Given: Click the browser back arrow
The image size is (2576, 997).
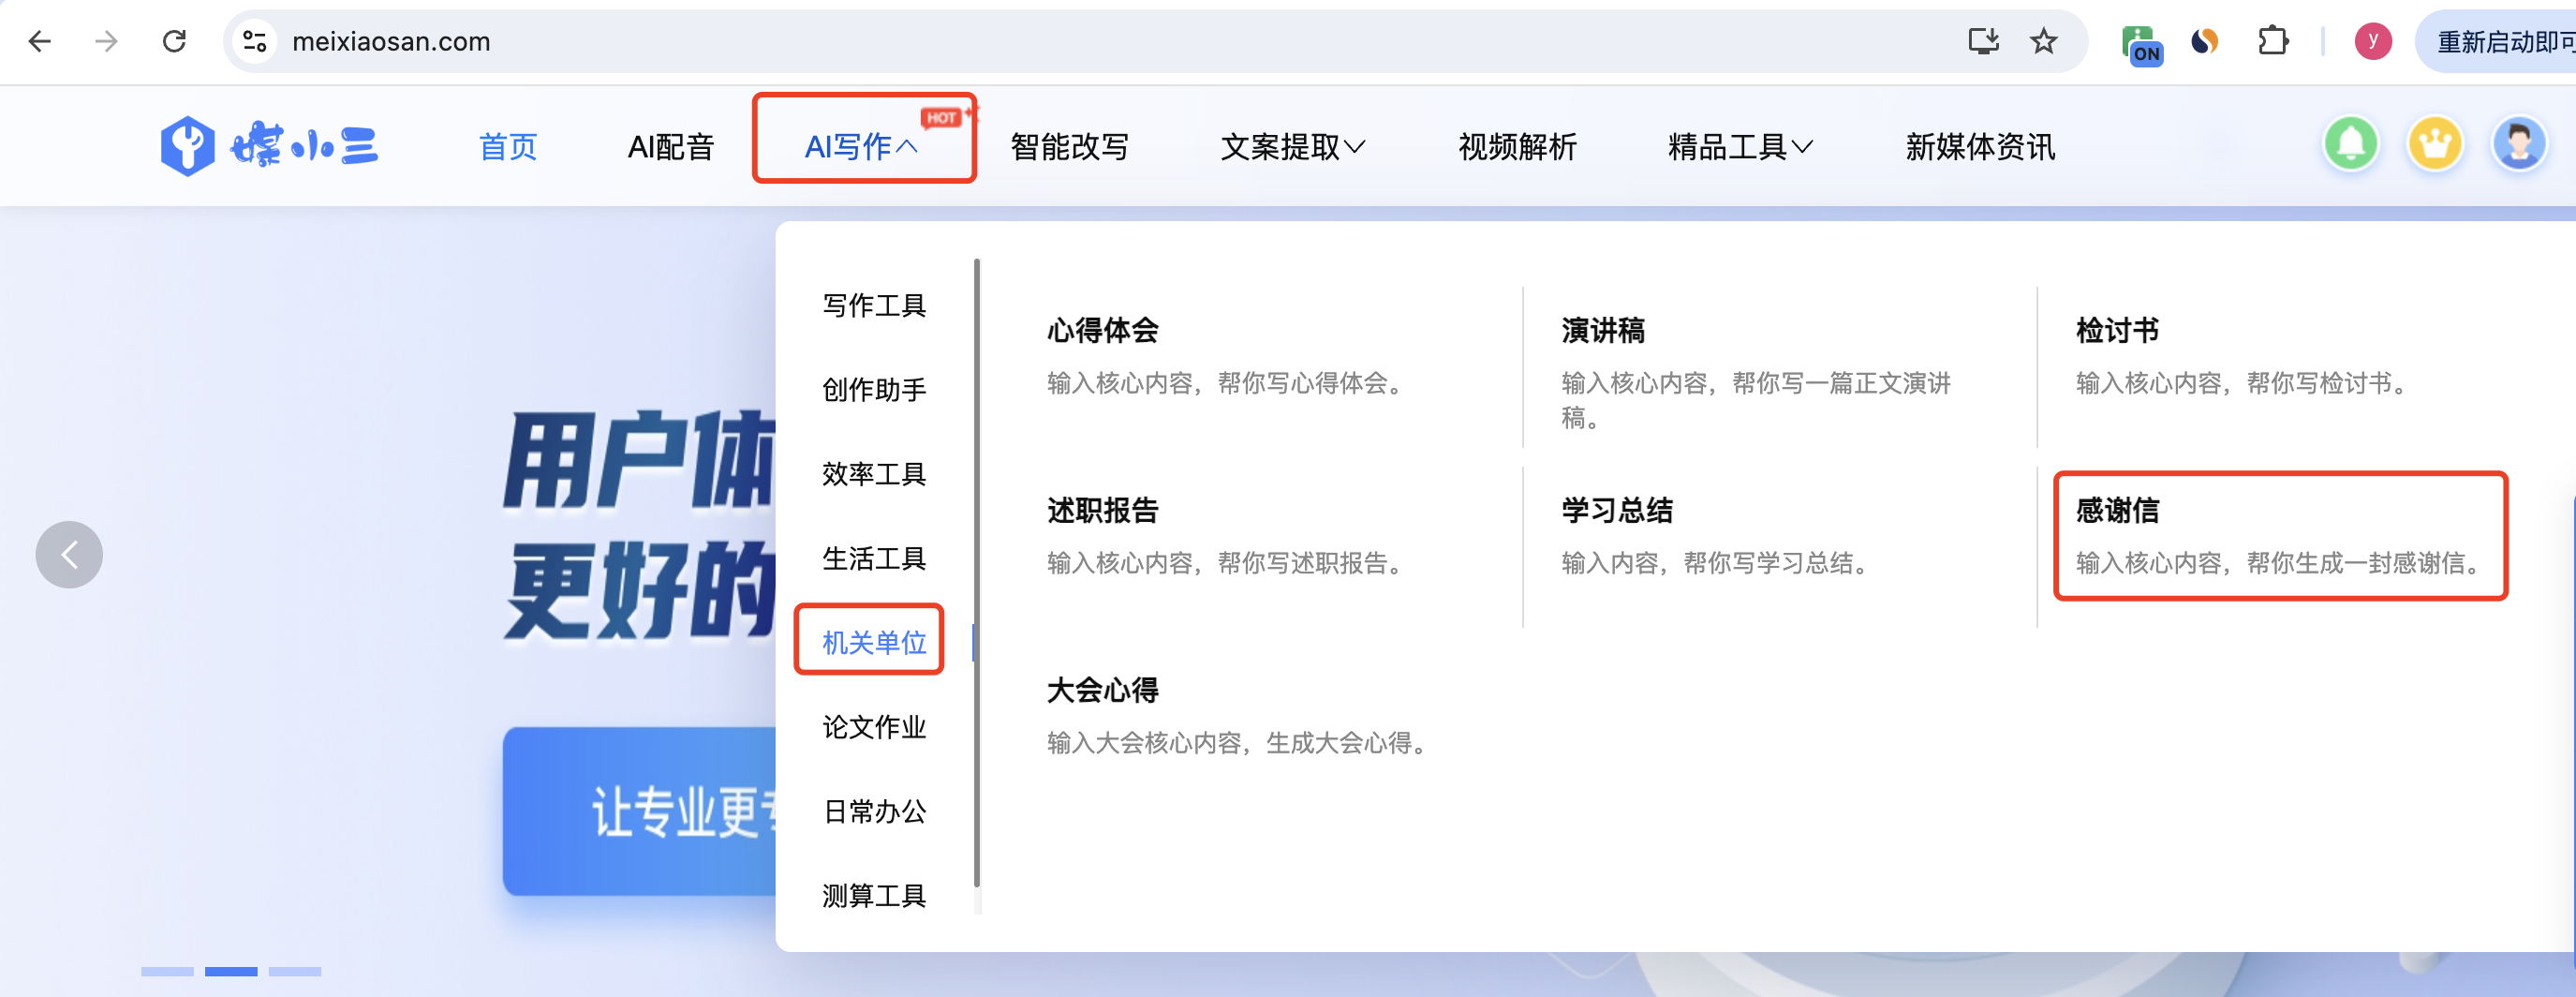Looking at the screenshot, I should tap(40, 41).
